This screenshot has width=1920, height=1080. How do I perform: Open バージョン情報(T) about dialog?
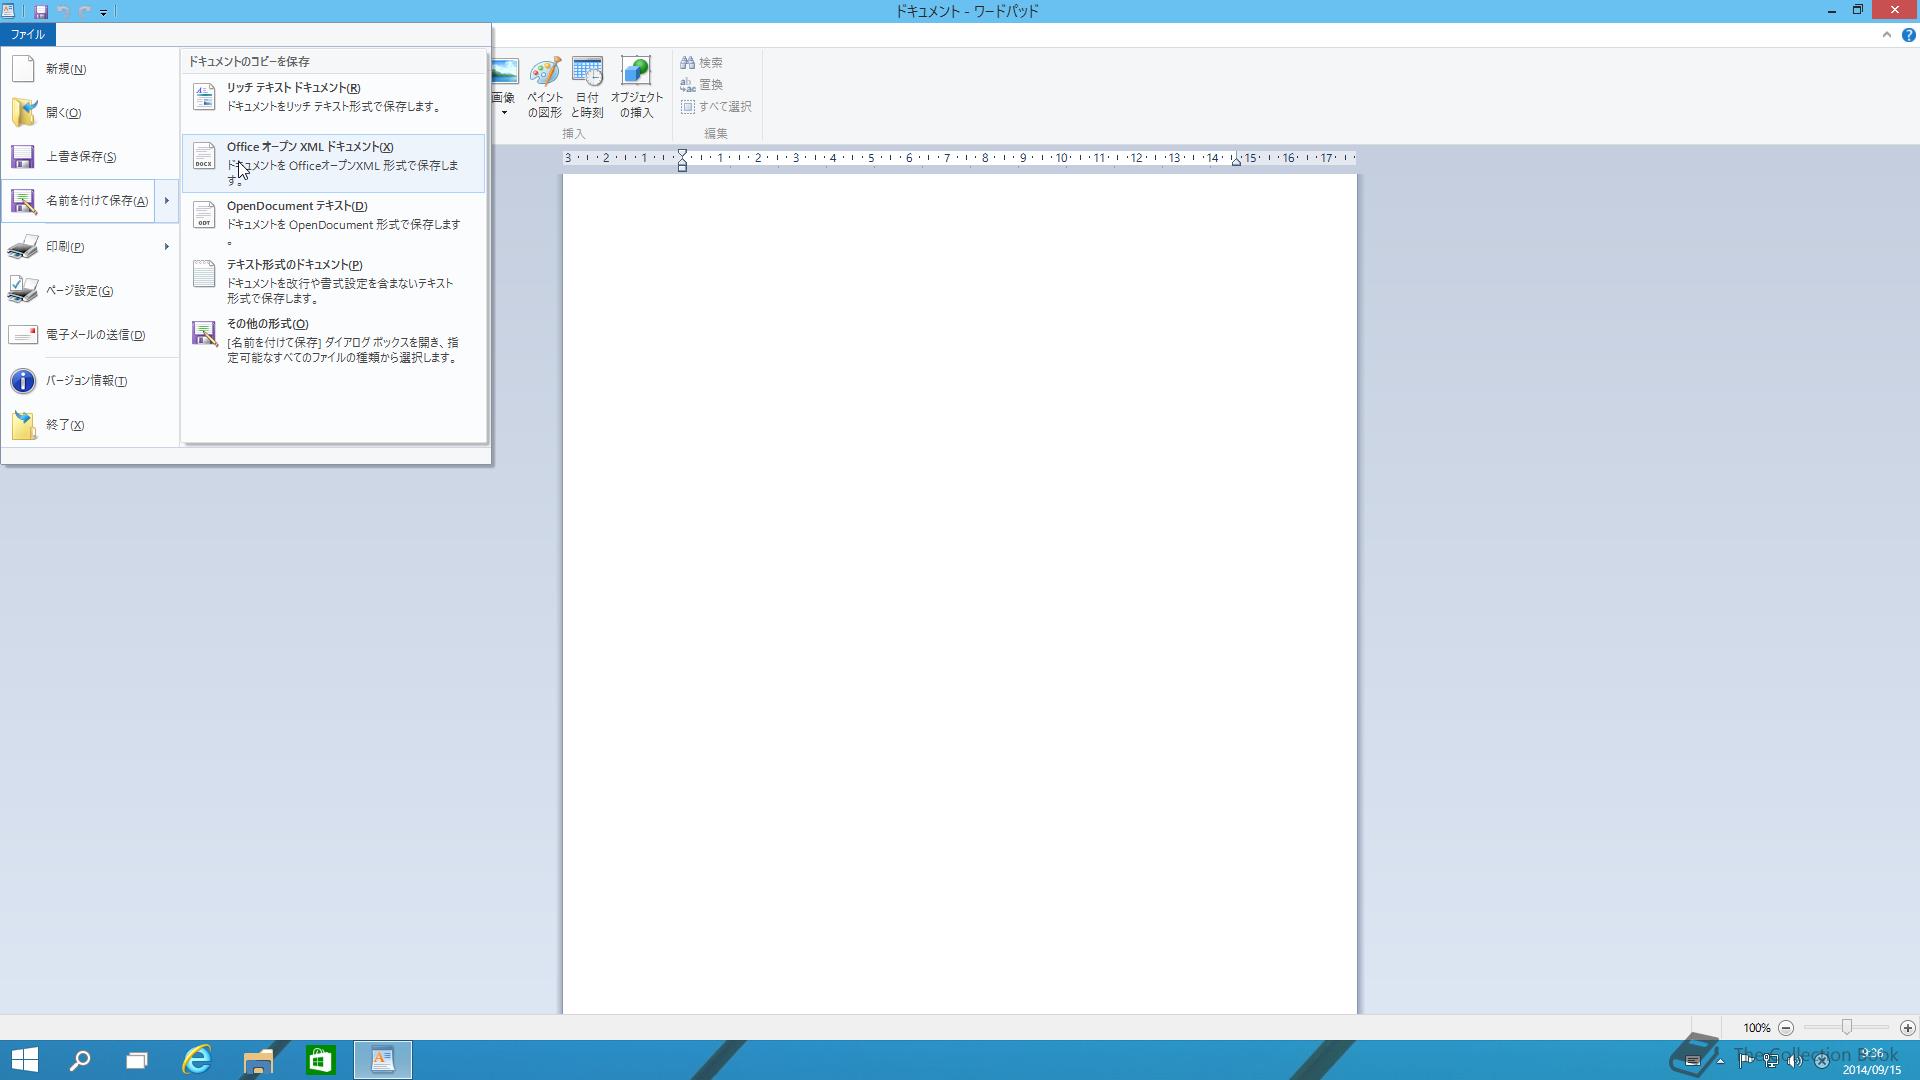90,381
